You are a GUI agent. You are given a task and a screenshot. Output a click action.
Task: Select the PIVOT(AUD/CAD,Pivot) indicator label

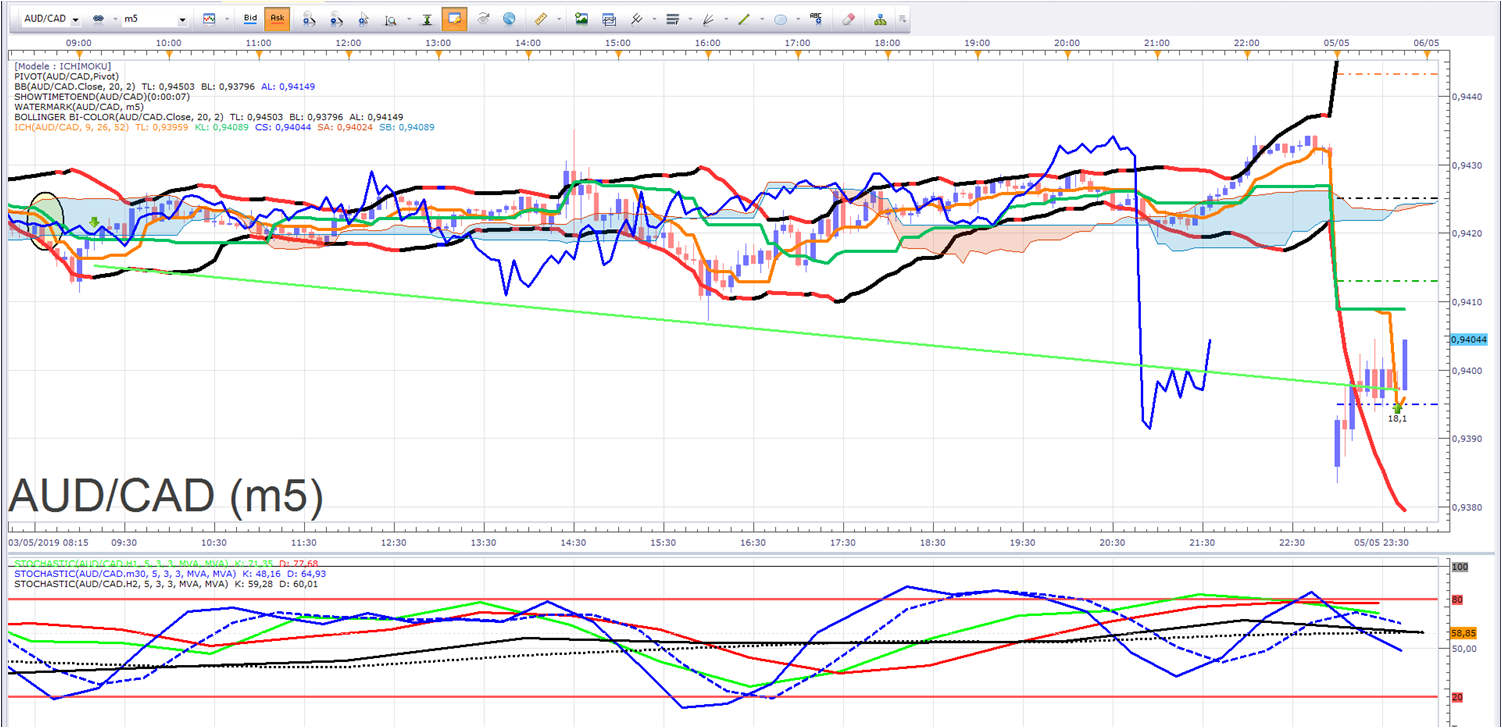tap(67, 76)
